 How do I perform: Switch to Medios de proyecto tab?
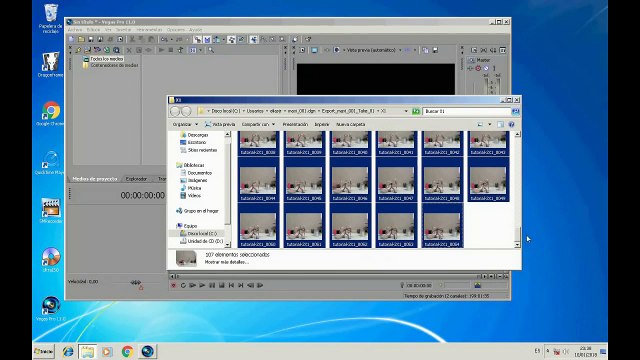pyautogui.click(x=95, y=179)
